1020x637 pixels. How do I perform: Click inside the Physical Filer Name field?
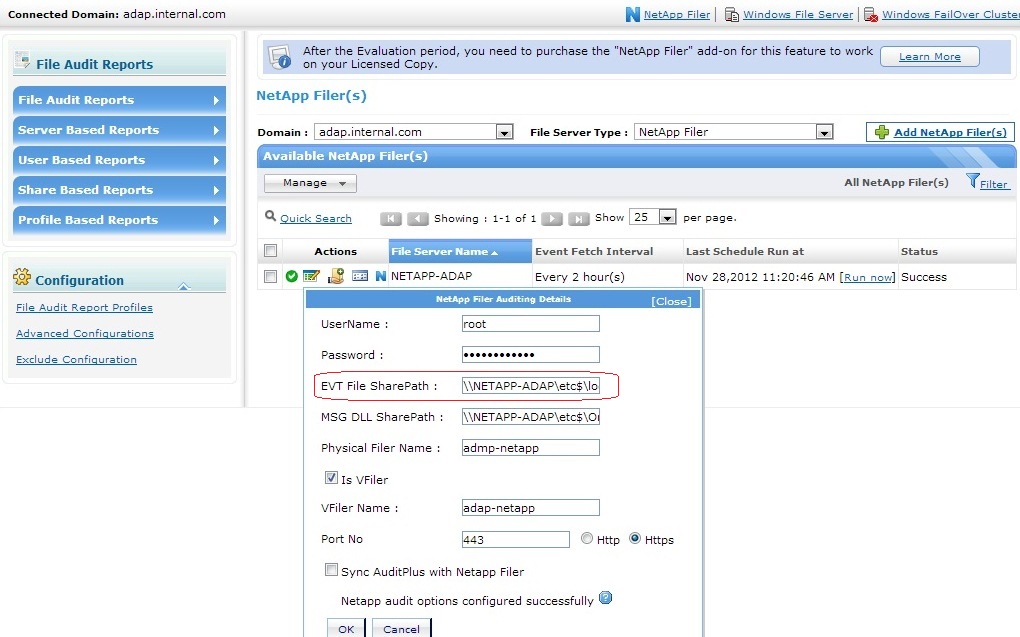[530, 447]
